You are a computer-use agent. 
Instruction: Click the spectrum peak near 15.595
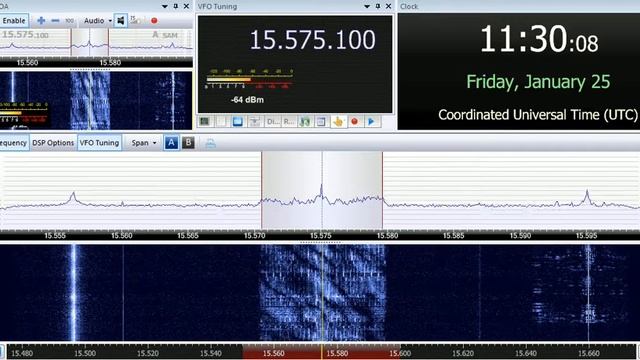tap(587, 197)
